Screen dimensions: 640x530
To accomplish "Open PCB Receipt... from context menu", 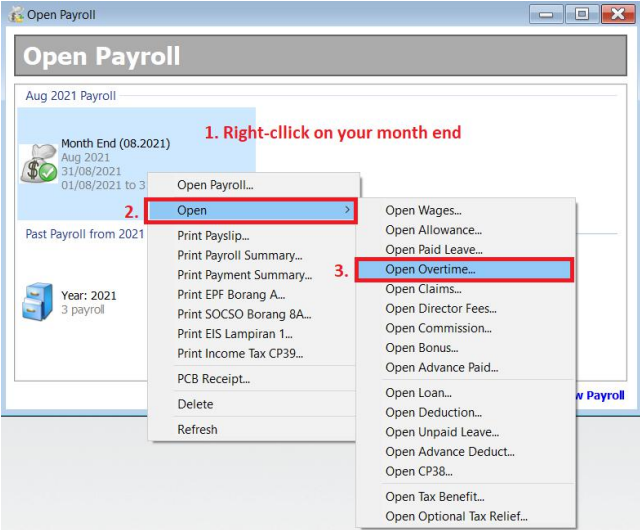I will pyautogui.click(x=214, y=379).
